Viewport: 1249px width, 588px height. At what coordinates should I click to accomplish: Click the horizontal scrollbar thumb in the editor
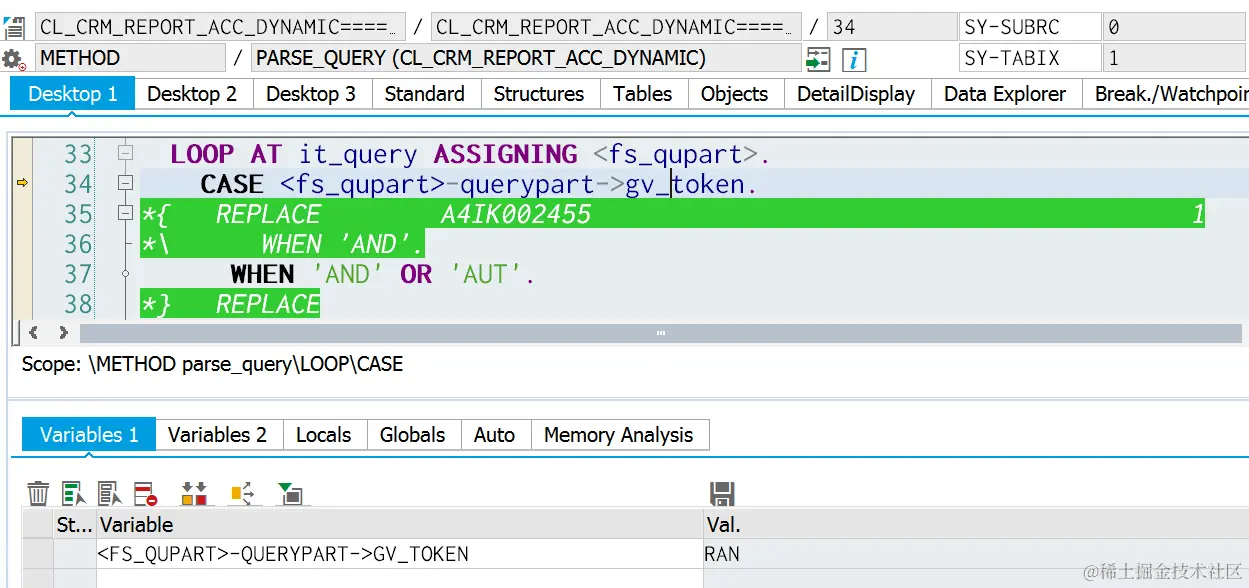pyautogui.click(x=660, y=332)
